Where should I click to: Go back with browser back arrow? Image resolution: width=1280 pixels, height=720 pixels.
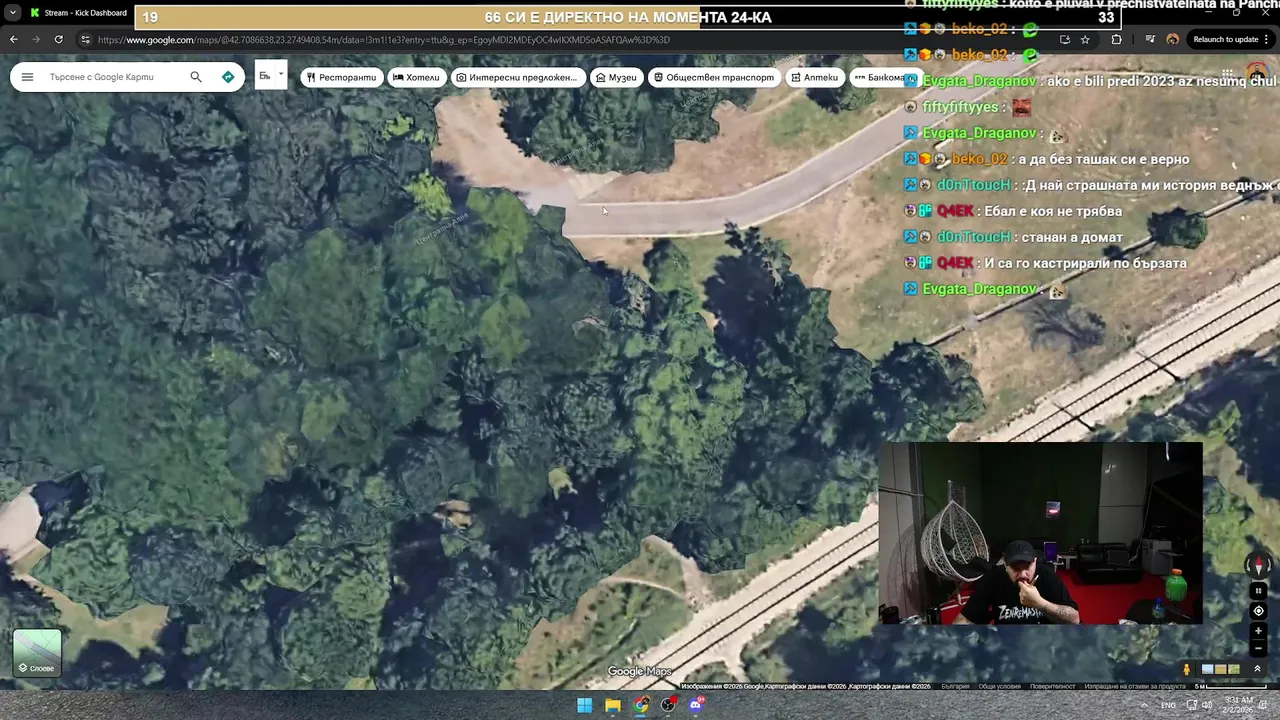point(14,40)
